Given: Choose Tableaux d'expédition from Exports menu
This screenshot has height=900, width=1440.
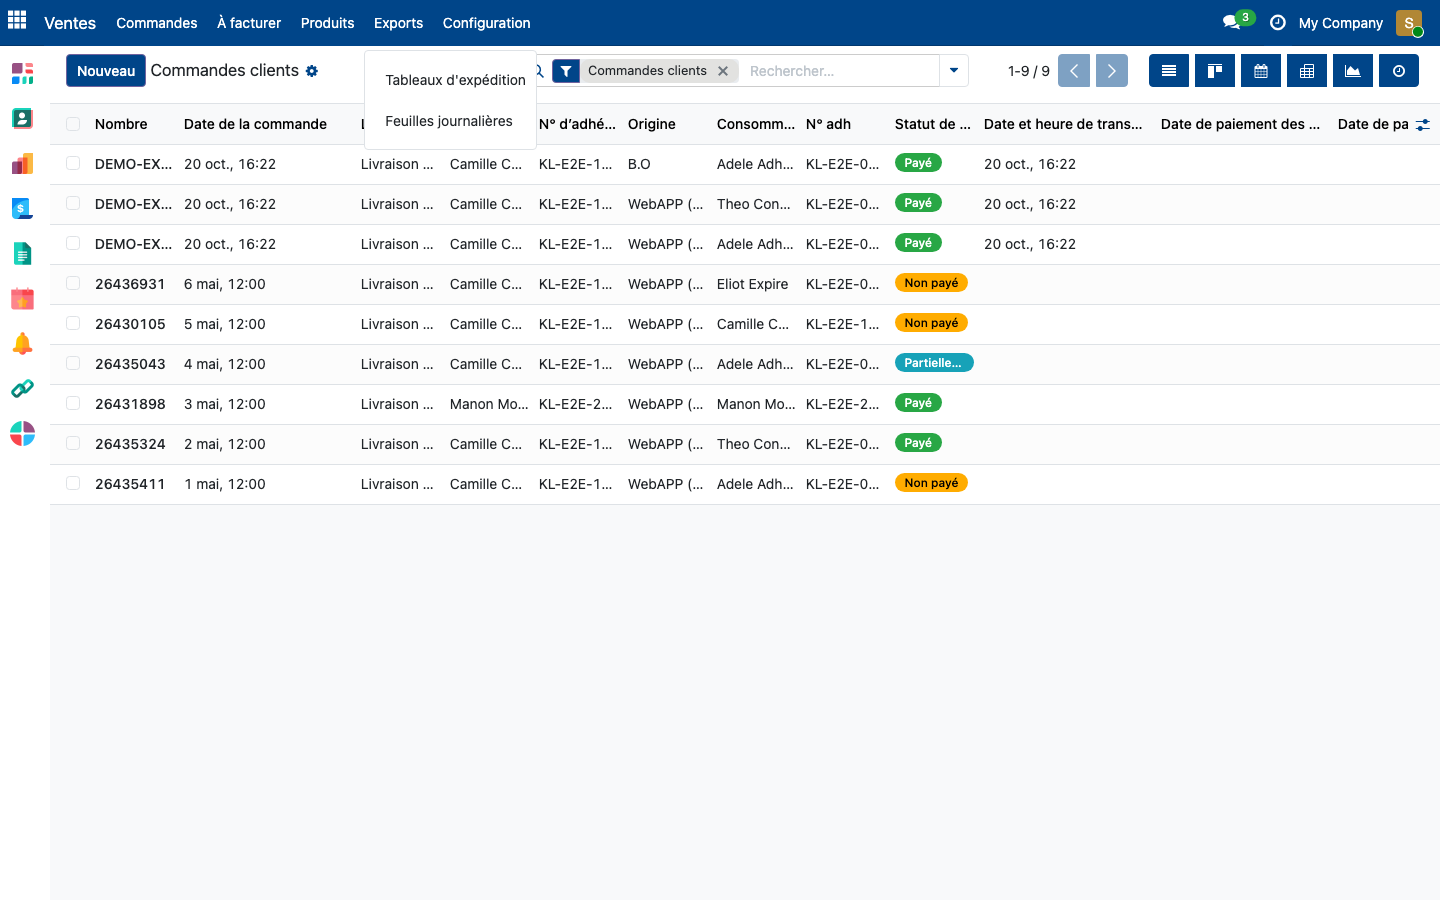Looking at the screenshot, I should click(455, 80).
